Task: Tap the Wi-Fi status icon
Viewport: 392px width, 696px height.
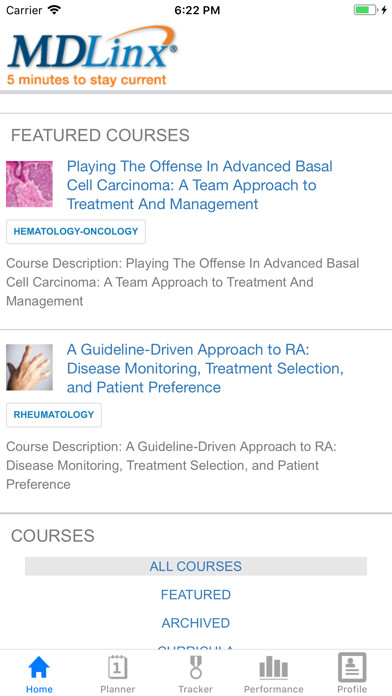Action: (x=54, y=10)
